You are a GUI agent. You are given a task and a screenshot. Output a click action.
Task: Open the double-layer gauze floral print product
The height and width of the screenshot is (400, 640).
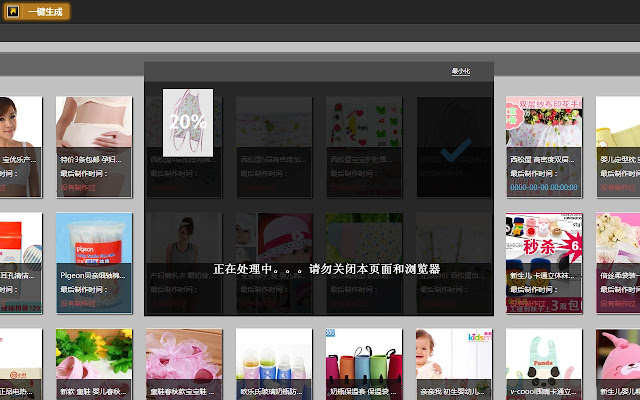[x=544, y=147]
